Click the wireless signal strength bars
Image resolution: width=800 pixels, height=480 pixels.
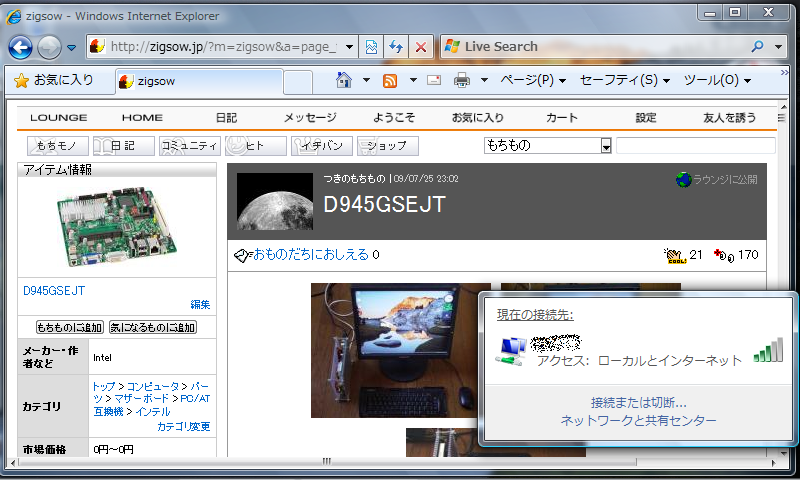tap(768, 349)
